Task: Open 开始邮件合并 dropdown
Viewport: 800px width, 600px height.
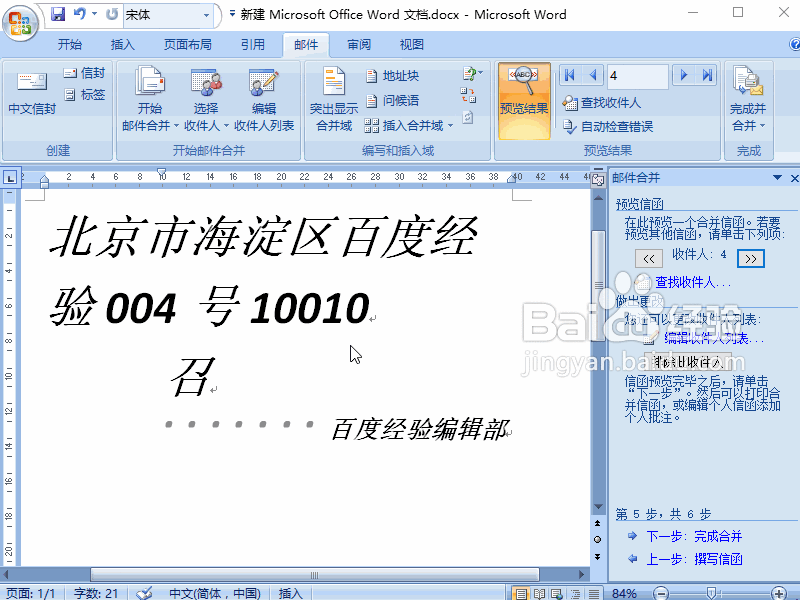Action: click(x=150, y=99)
